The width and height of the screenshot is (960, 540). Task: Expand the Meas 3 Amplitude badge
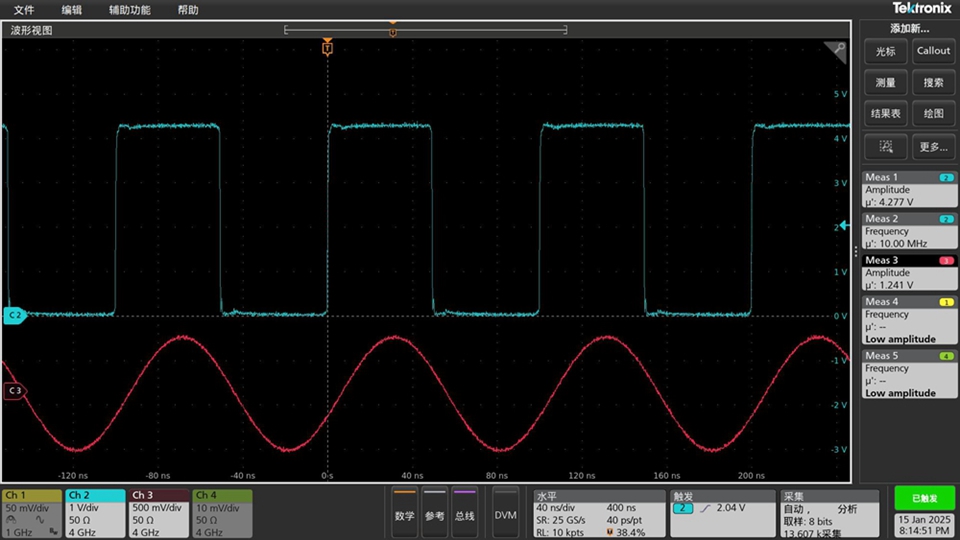coord(909,272)
